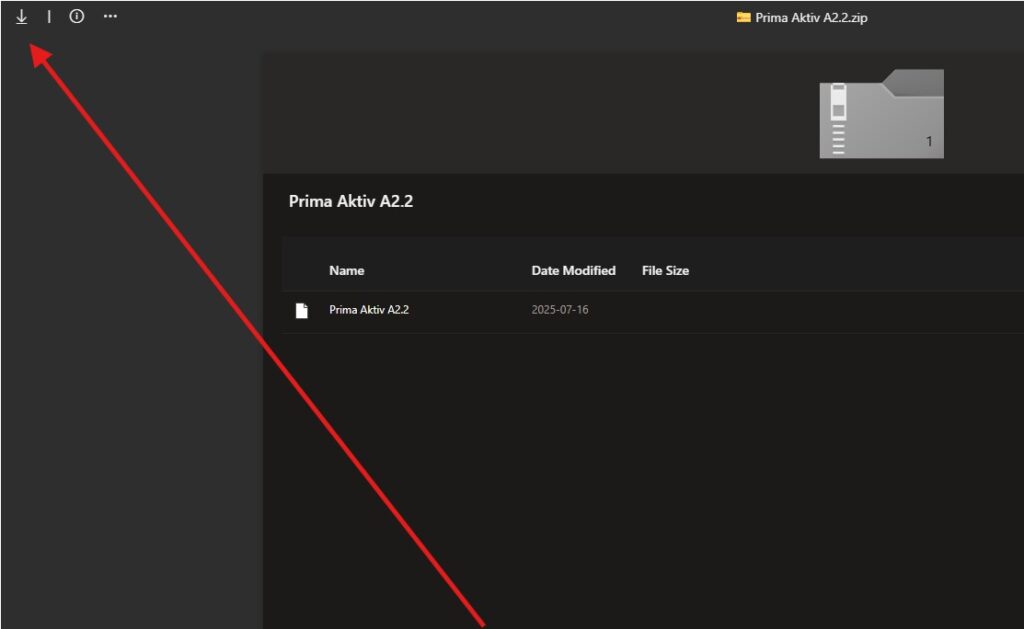The image size is (1024, 629).
Task: Sort by the File Size column header
Action: coord(665,270)
